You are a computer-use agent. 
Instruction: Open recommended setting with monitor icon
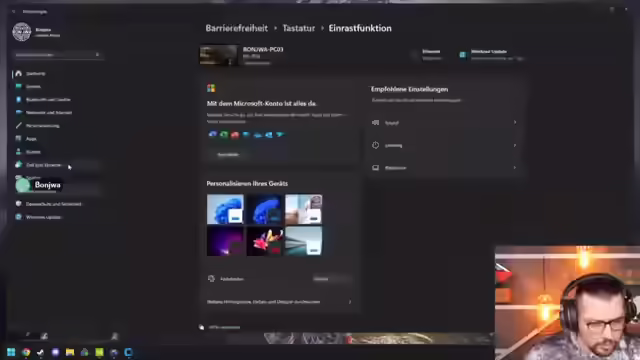pos(444,168)
